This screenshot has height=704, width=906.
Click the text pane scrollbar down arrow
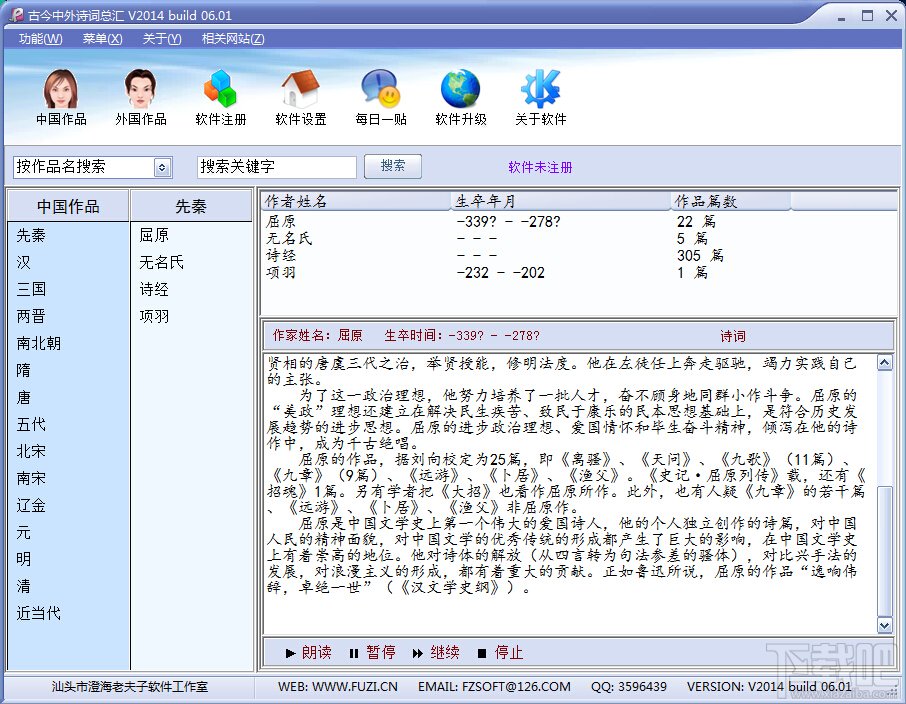pos(885,625)
